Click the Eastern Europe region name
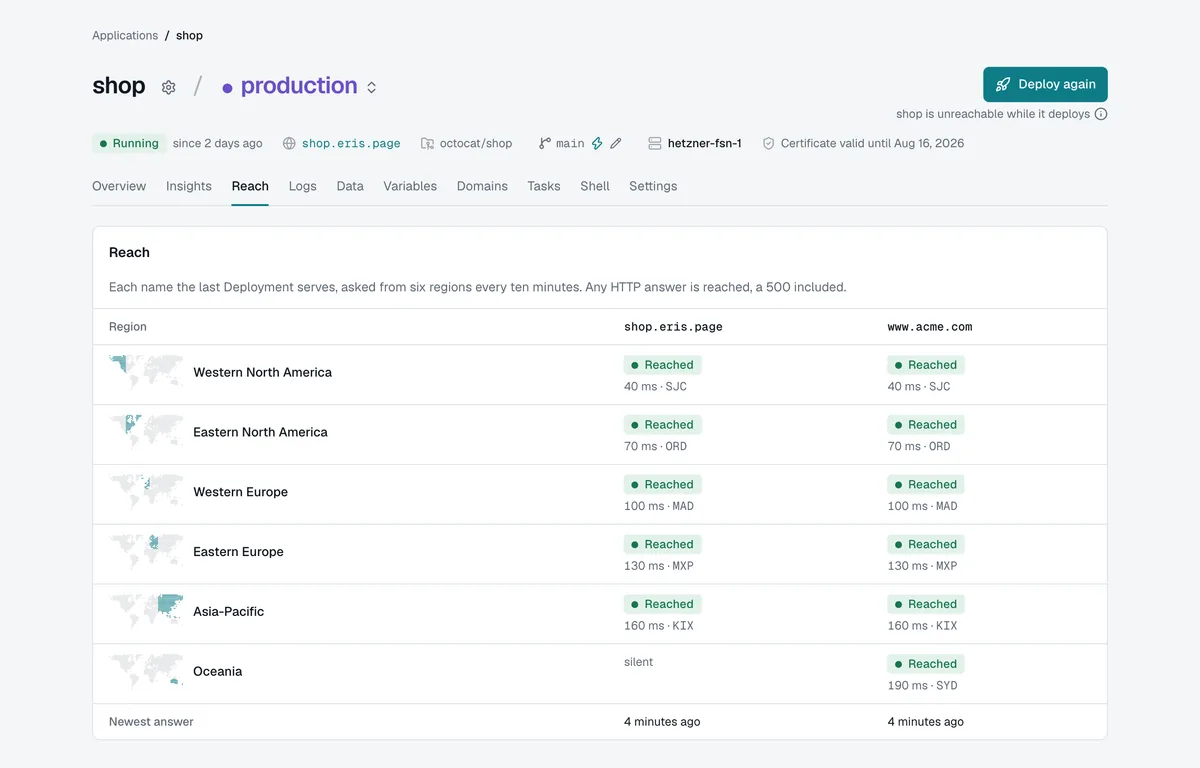Screen dimensions: 1200x768 click(238, 552)
